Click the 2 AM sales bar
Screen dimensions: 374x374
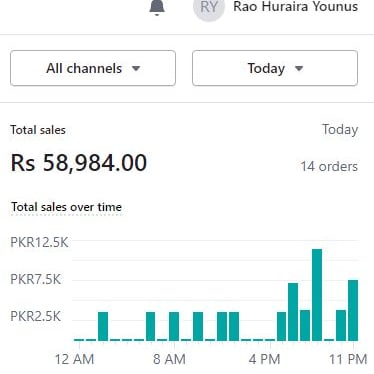103,326
